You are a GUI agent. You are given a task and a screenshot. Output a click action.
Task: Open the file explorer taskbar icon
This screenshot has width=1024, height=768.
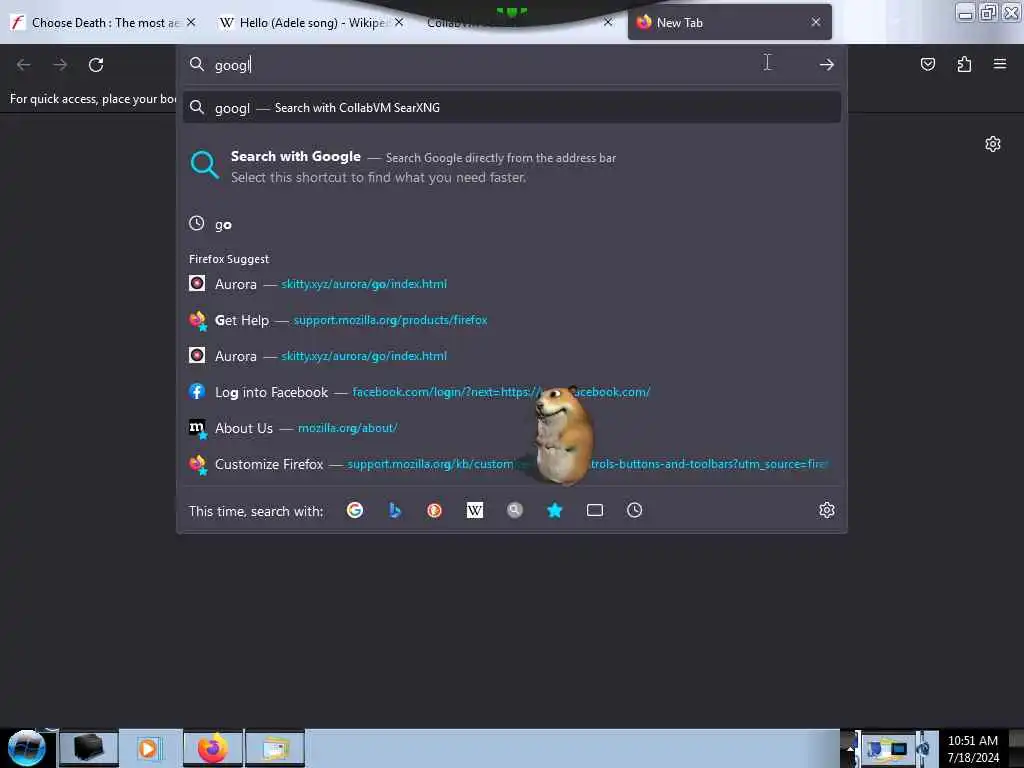coord(276,748)
